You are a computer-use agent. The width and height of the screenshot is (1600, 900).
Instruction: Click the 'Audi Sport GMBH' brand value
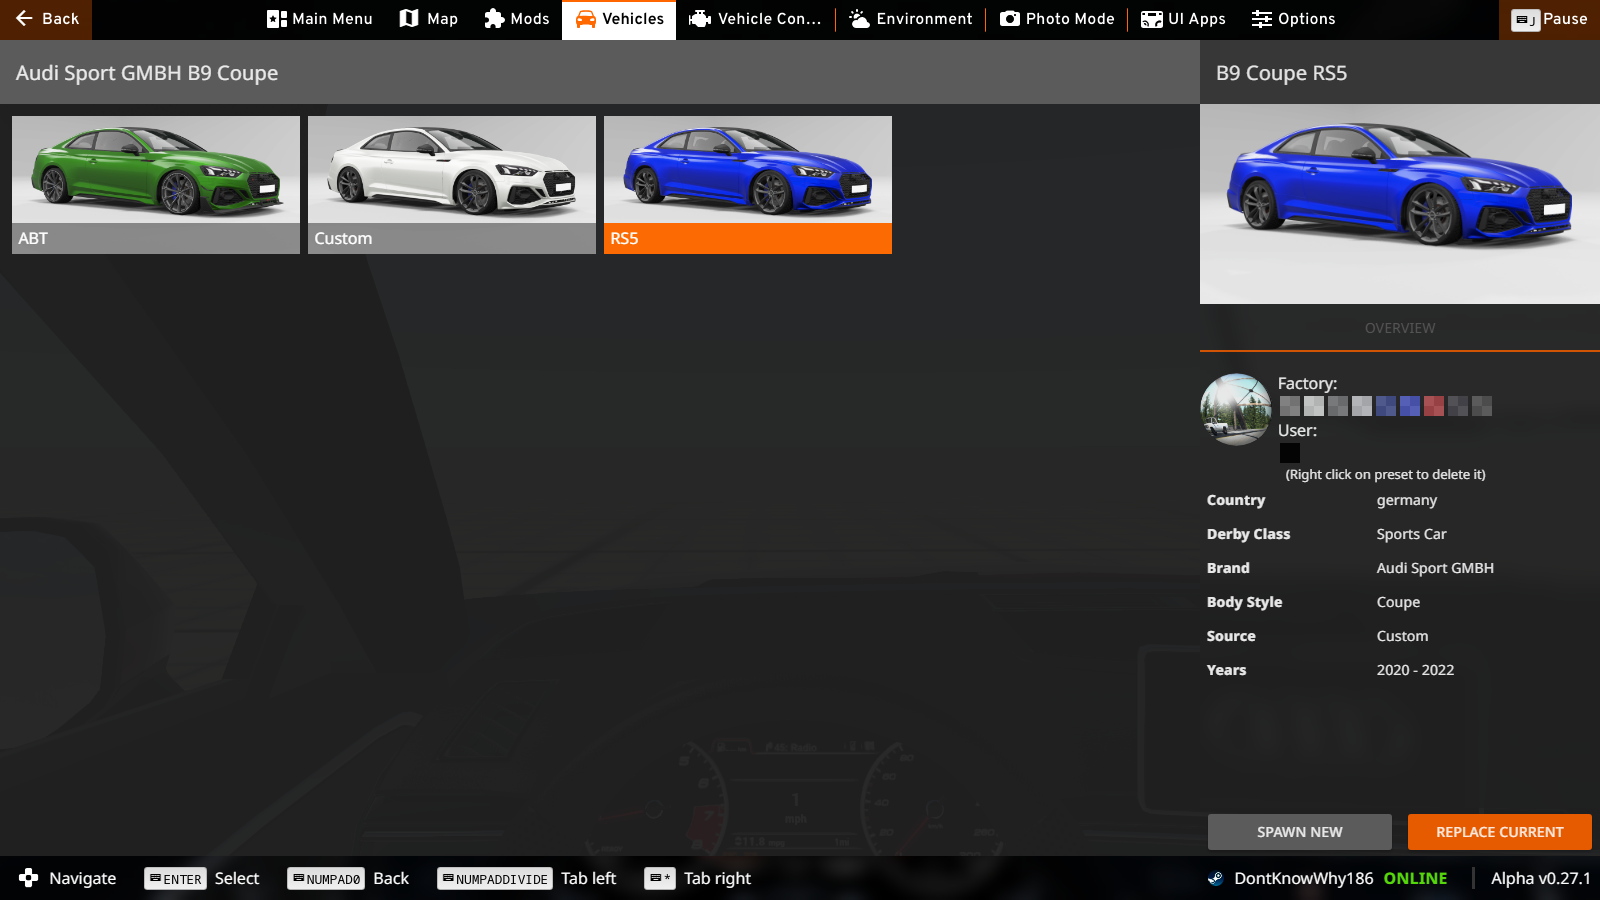point(1436,568)
